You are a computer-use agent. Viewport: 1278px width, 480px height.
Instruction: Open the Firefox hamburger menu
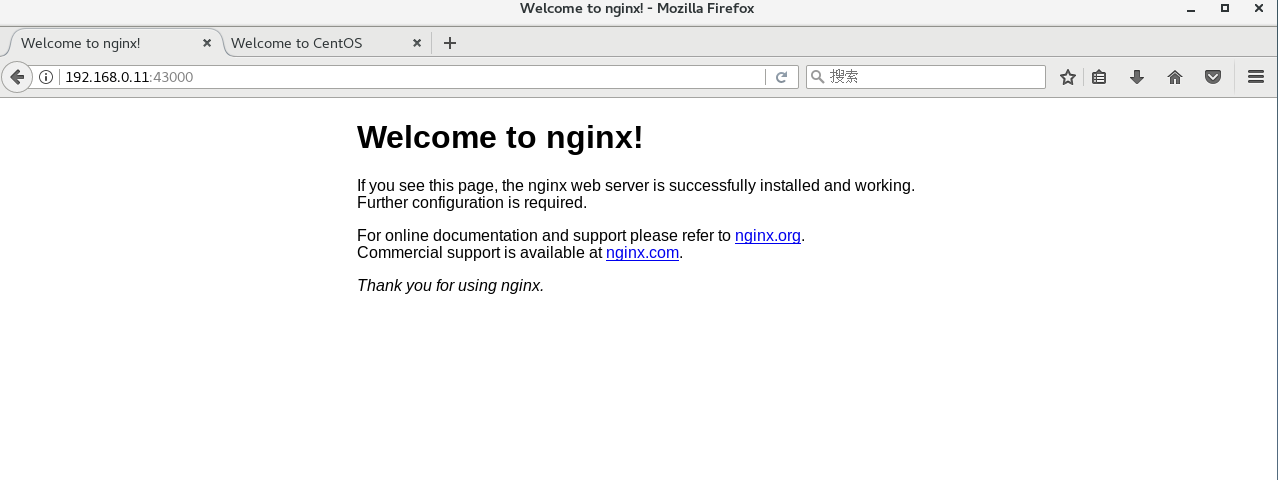[x=1256, y=77]
